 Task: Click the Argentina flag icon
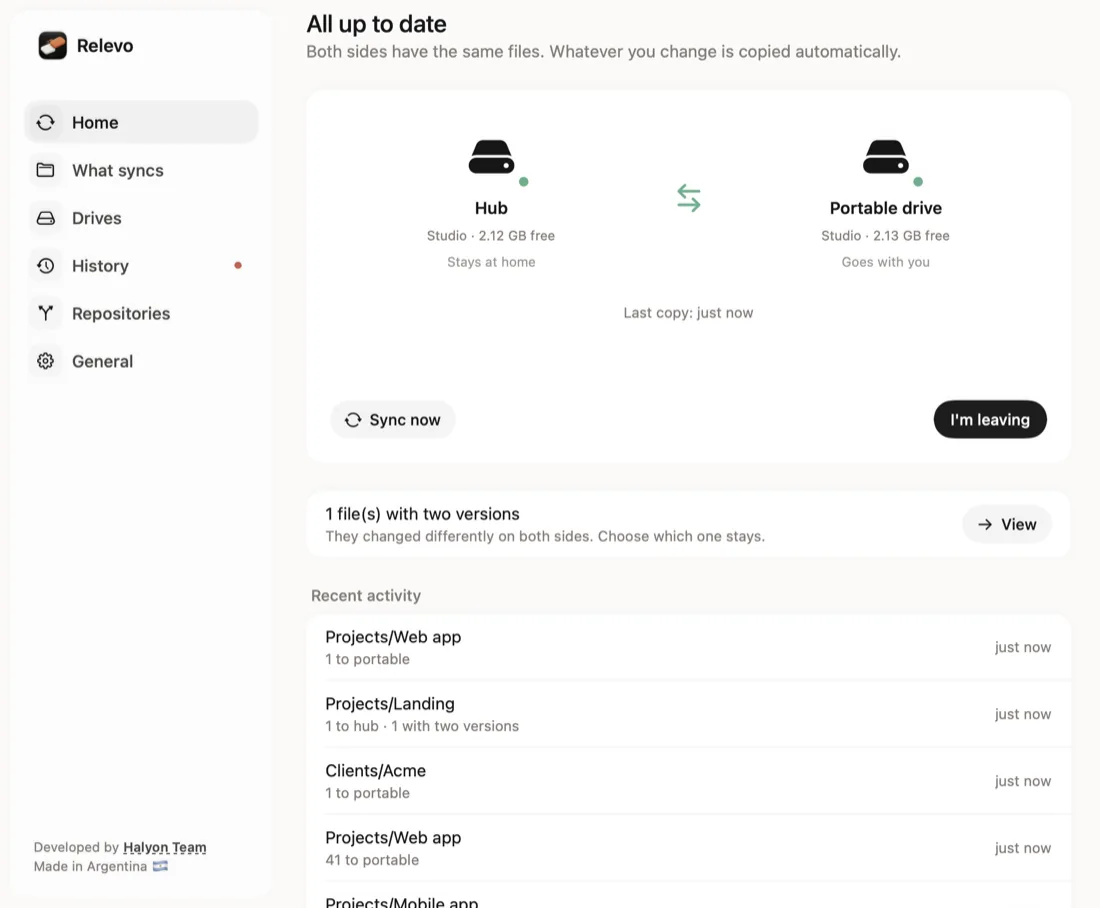pos(161,867)
